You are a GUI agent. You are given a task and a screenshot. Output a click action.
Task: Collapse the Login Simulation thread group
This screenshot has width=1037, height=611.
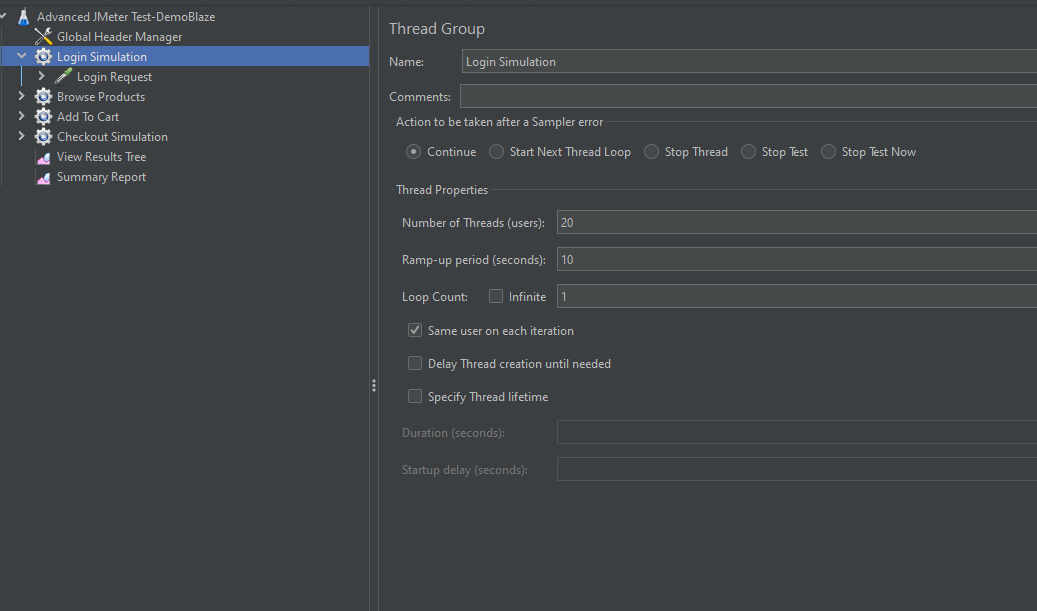(21, 56)
